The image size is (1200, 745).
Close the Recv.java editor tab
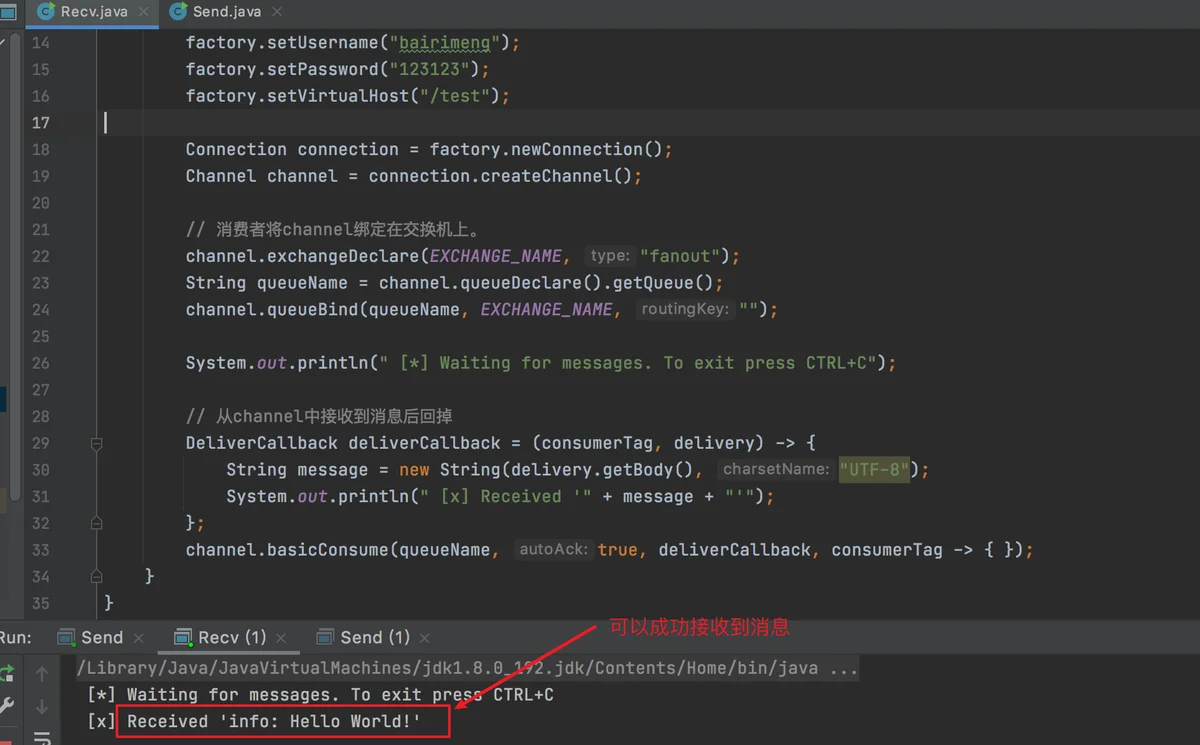coord(141,12)
